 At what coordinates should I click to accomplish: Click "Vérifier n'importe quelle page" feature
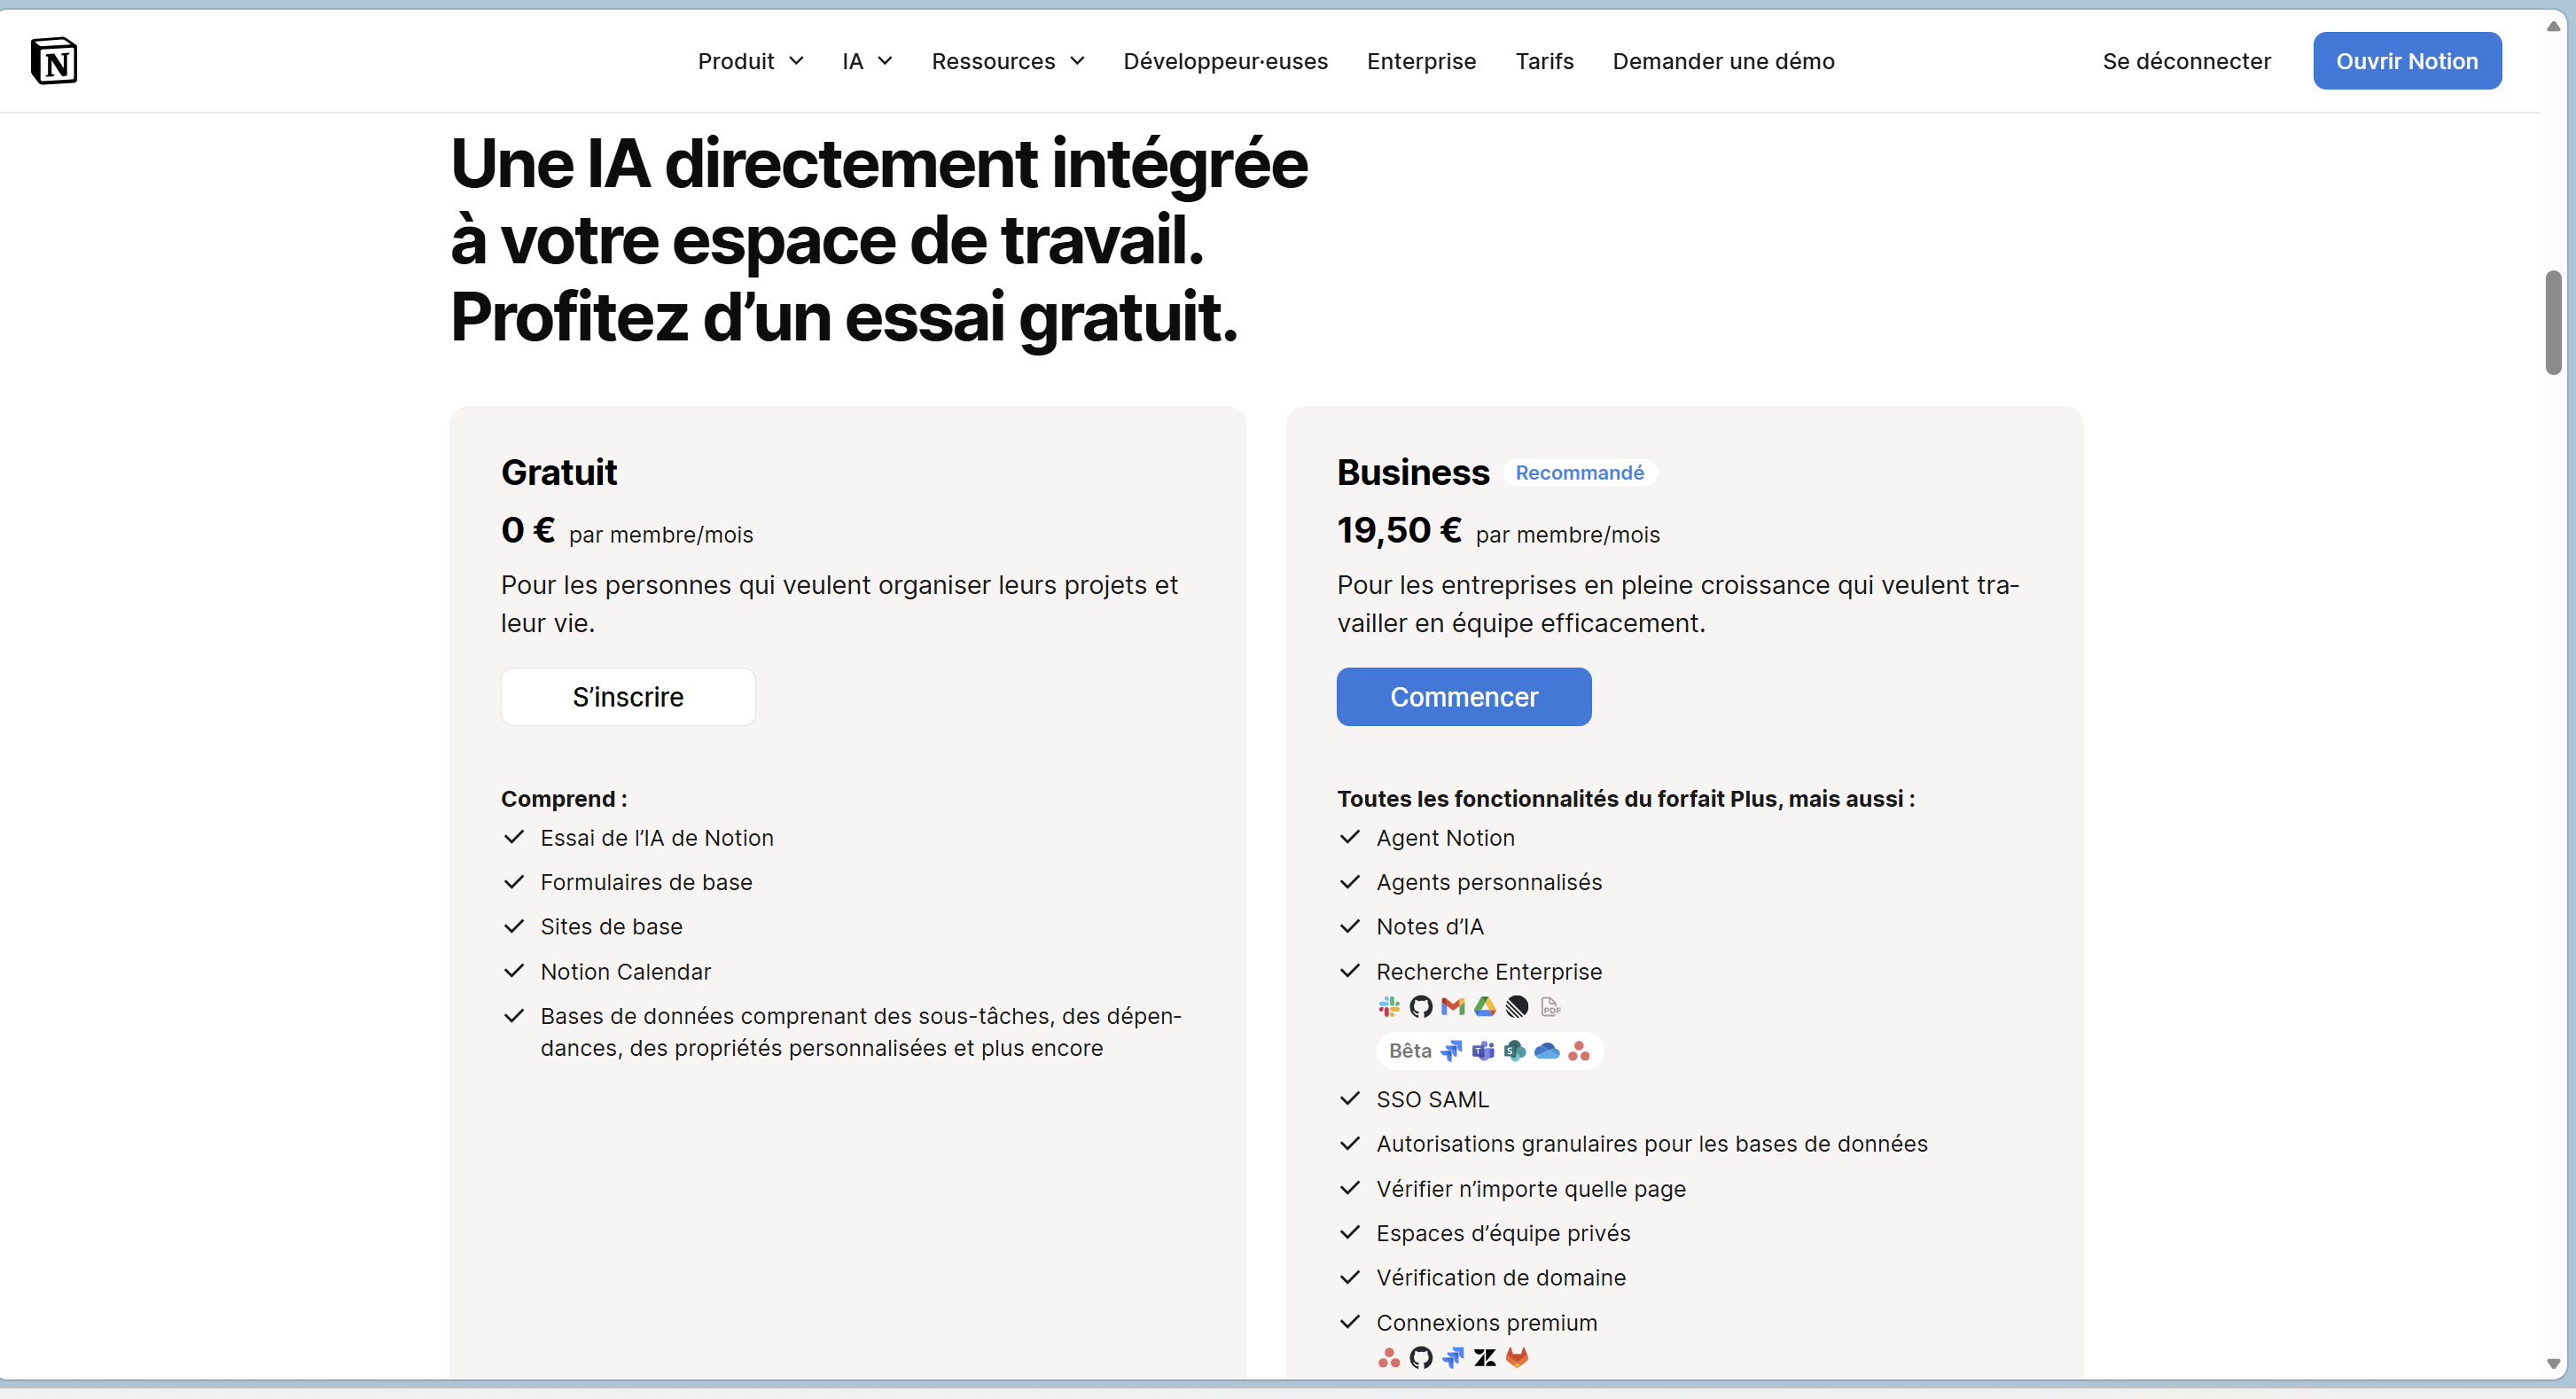point(1531,1189)
